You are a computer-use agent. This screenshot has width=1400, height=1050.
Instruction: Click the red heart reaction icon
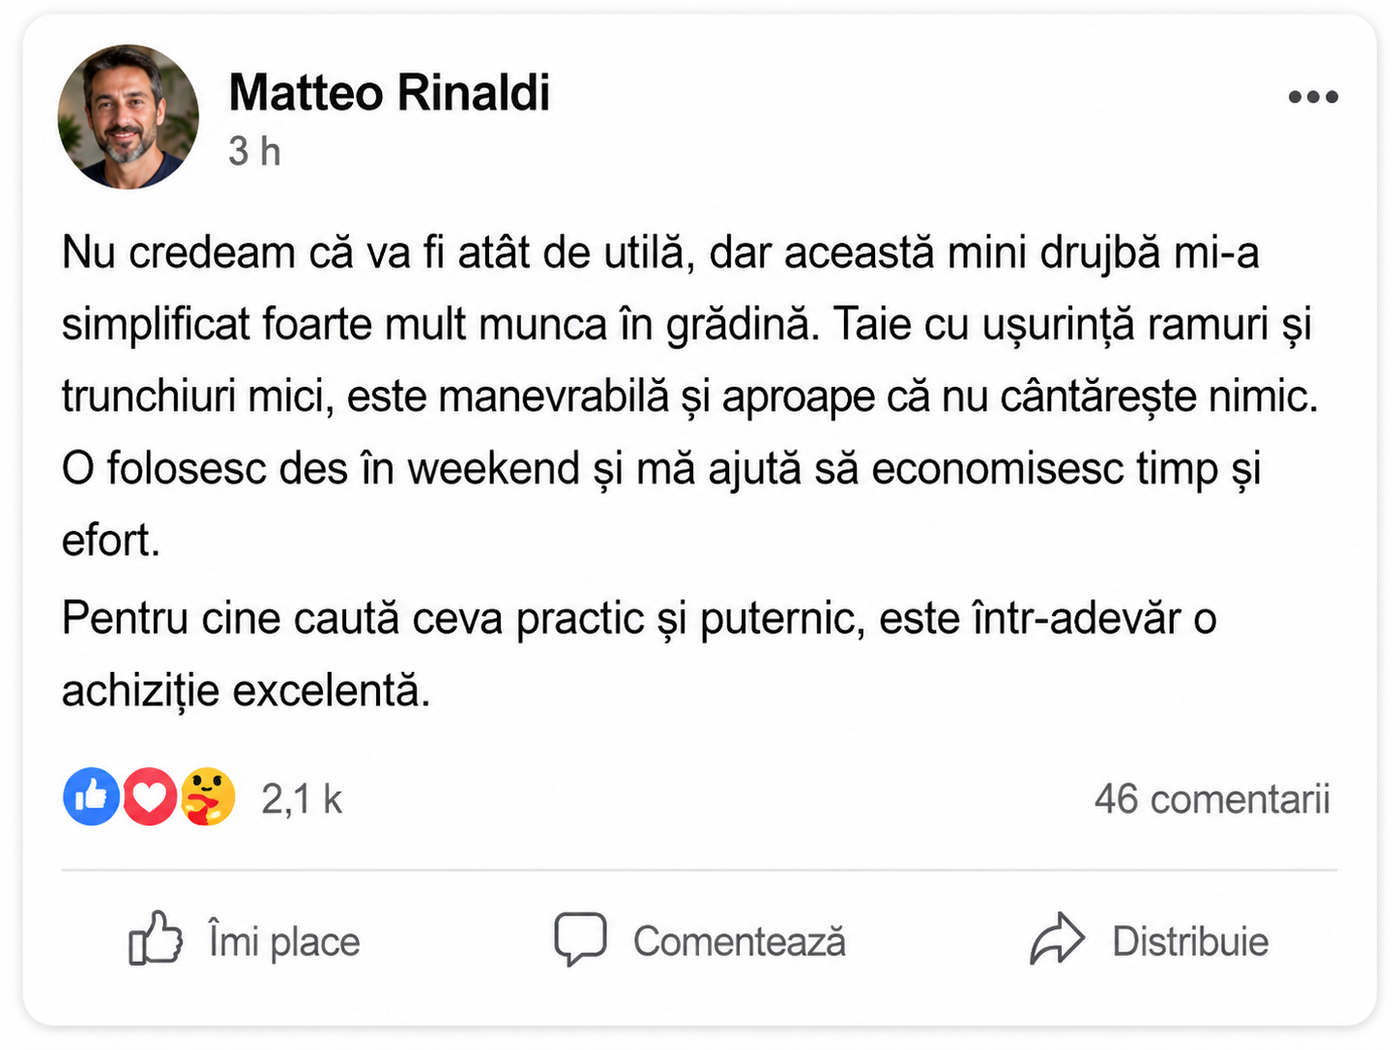point(150,797)
